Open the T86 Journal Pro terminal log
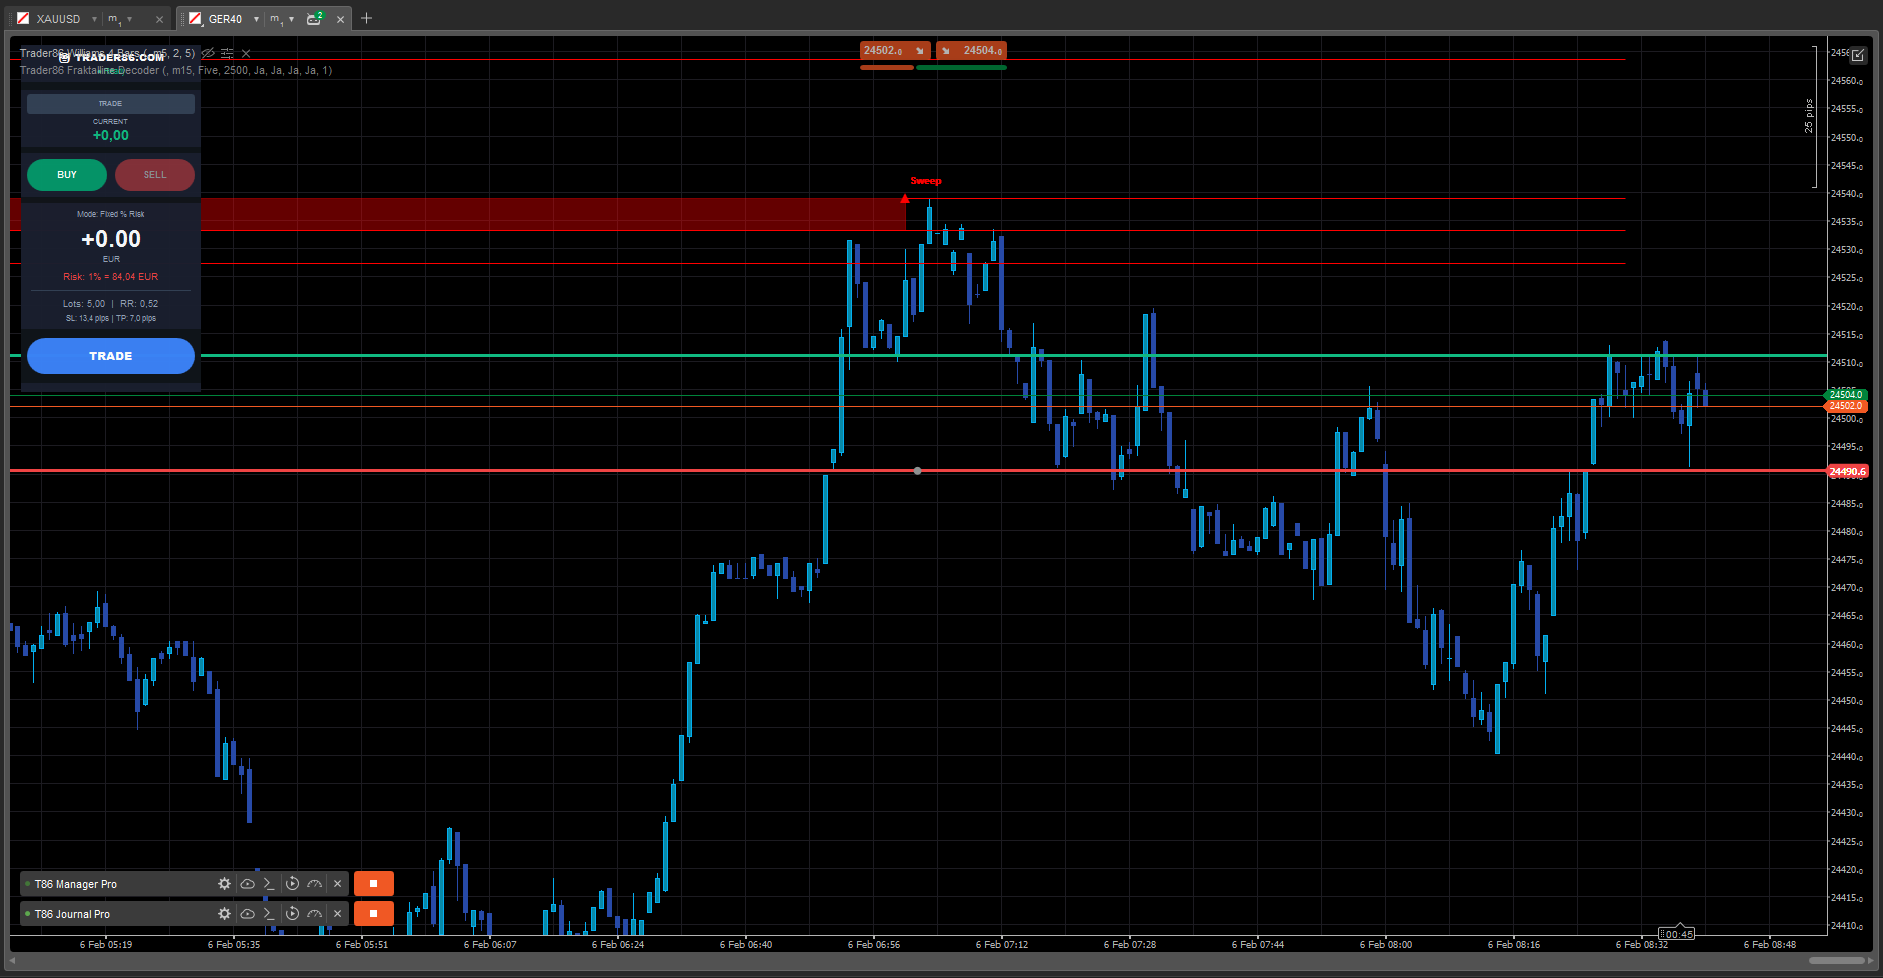1883x978 pixels. [269, 913]
